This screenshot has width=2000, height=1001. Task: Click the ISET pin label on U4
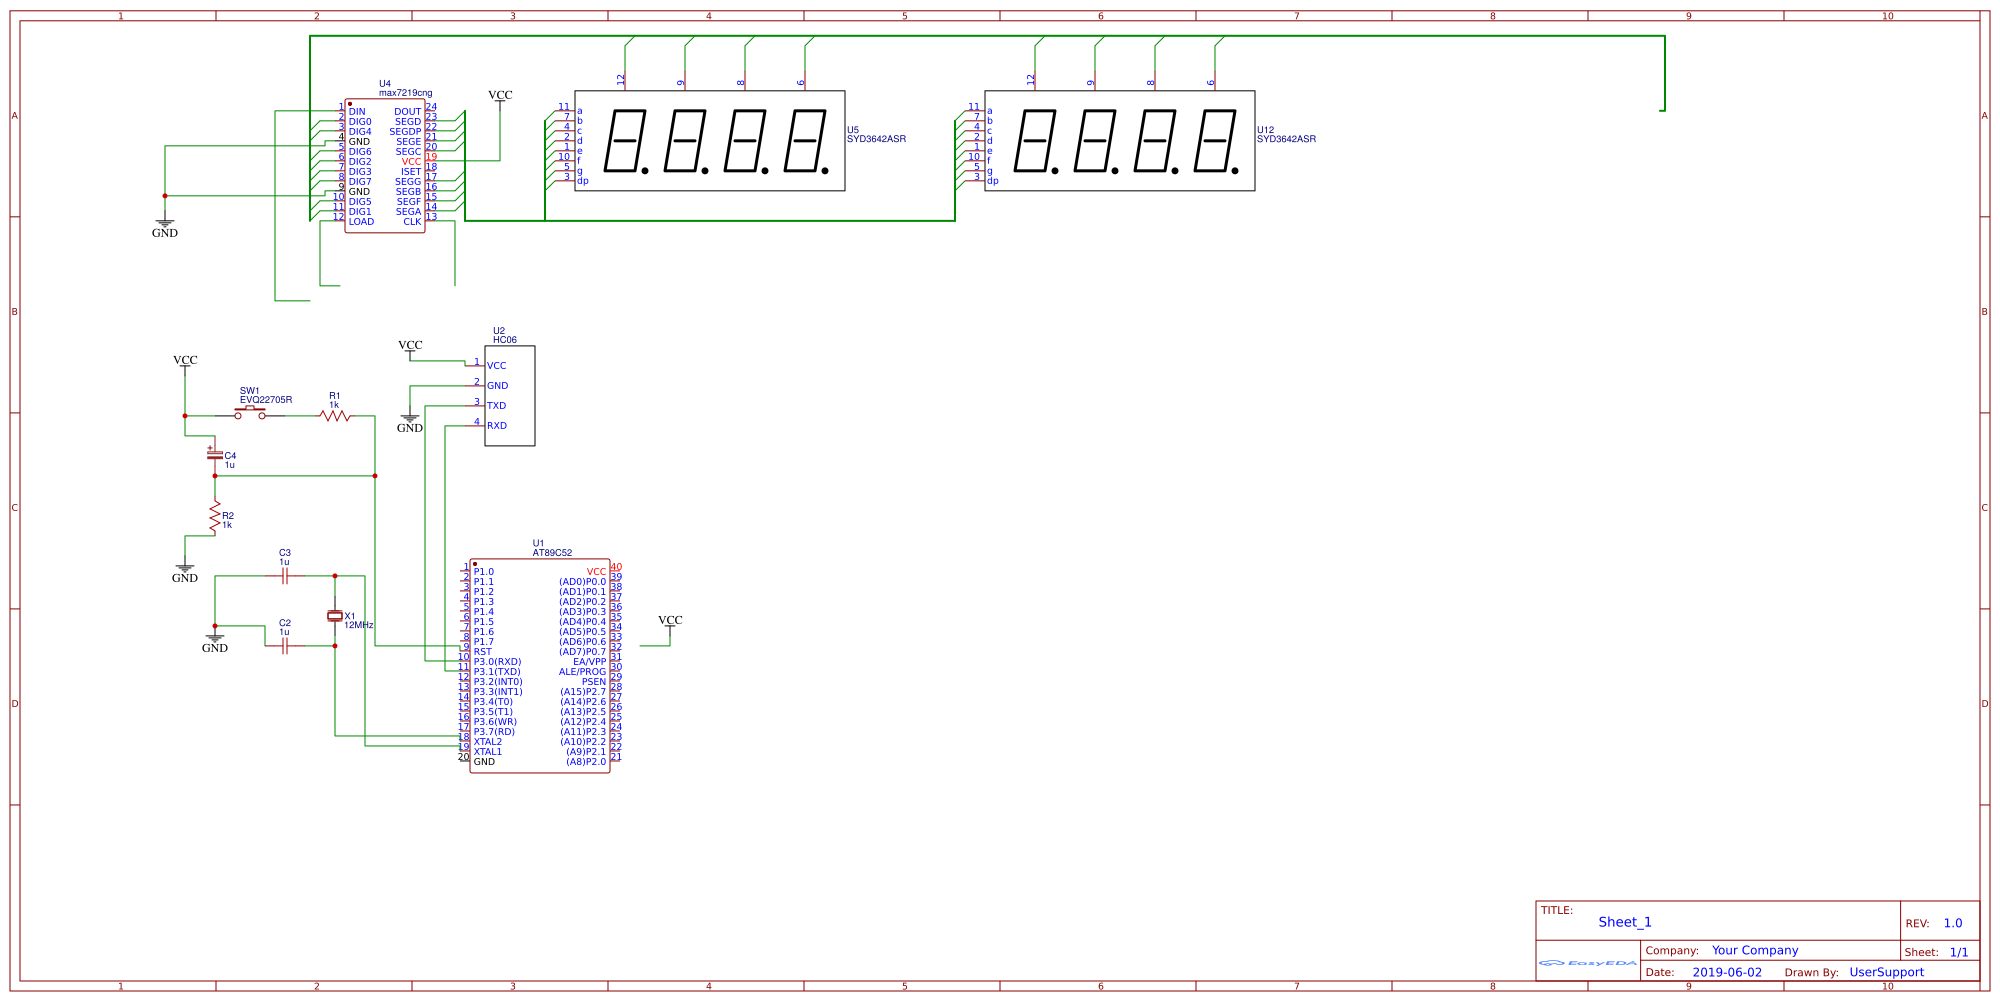pyautogui.click(x=411, y=172)
